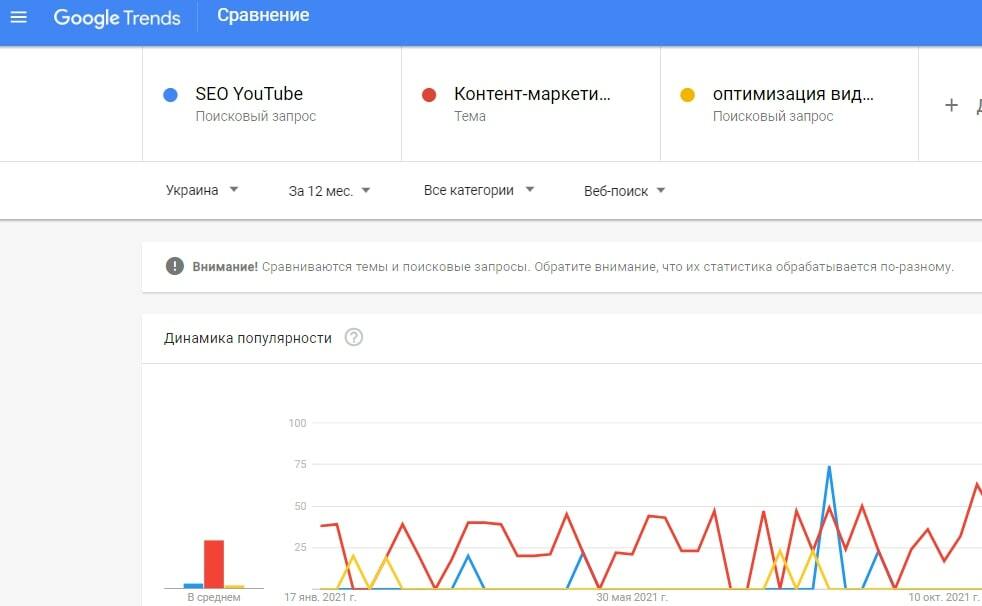Click the 17 янв. 2021 г. axis label

tap(320, 597)
